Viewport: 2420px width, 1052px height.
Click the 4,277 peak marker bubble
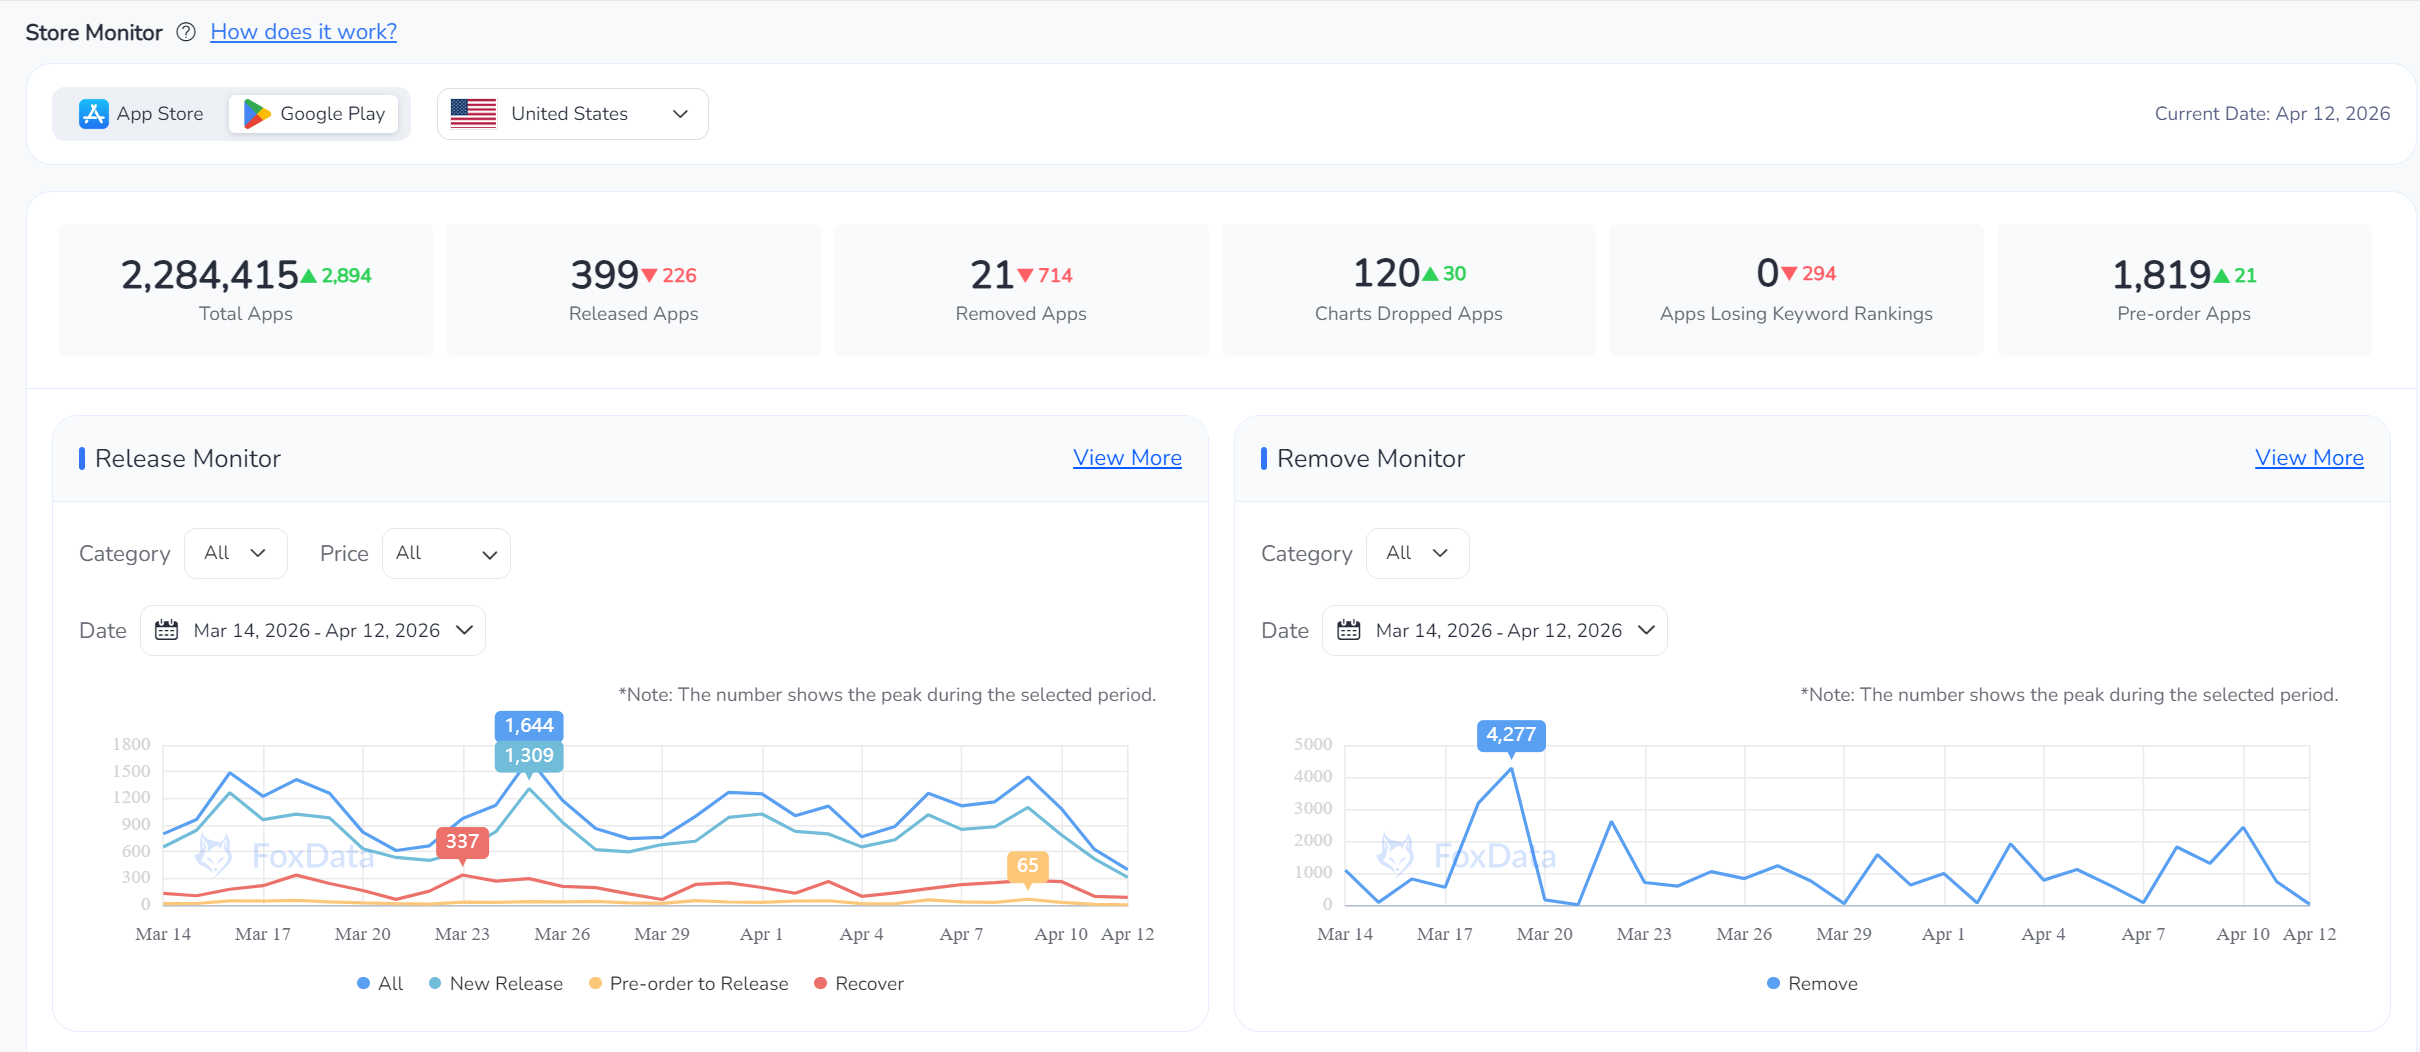point(1510,735)
